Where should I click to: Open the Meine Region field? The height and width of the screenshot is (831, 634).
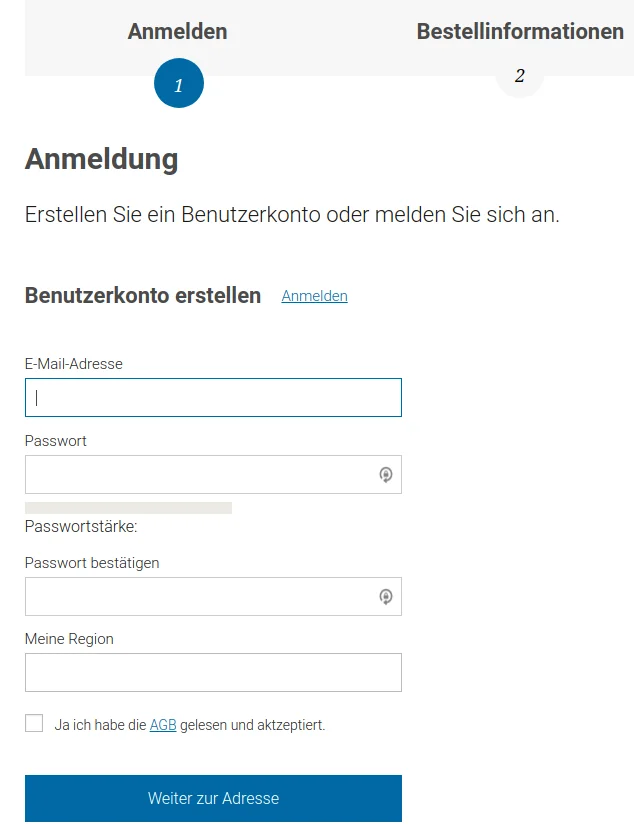click(213, 673)
